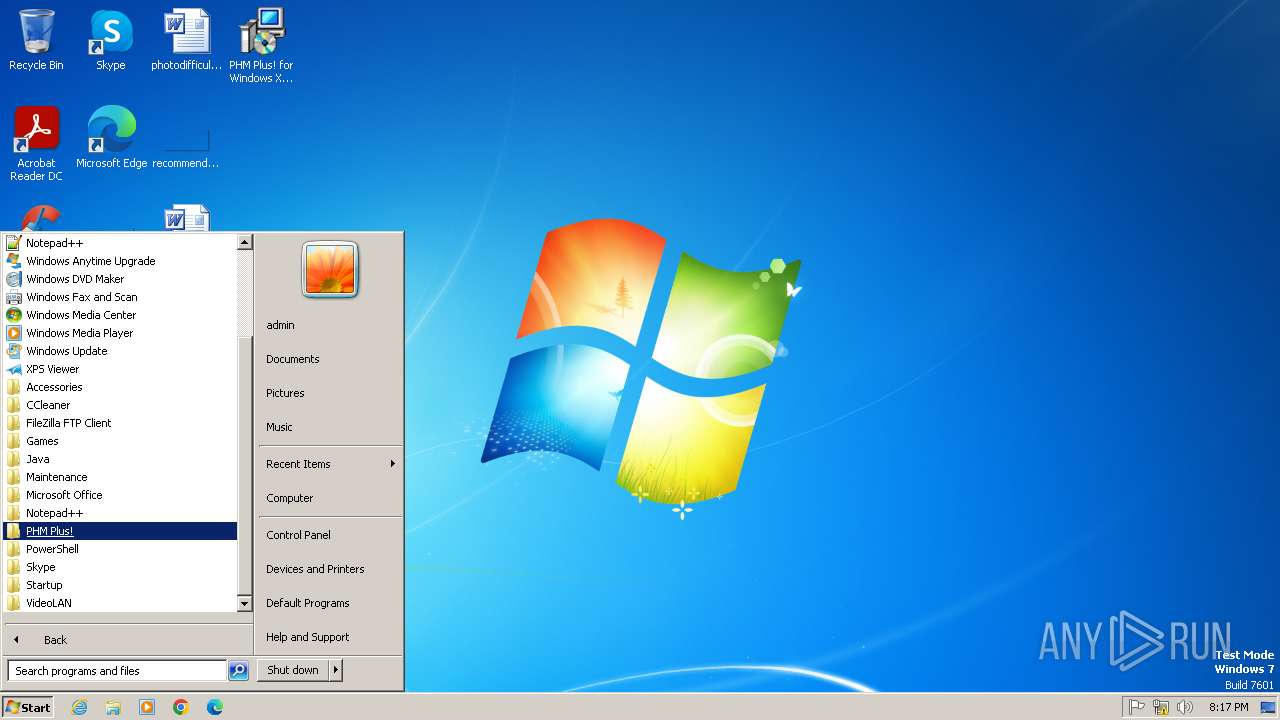
Task: Expand the Maintenance folder
Action: tap(120, 477)
